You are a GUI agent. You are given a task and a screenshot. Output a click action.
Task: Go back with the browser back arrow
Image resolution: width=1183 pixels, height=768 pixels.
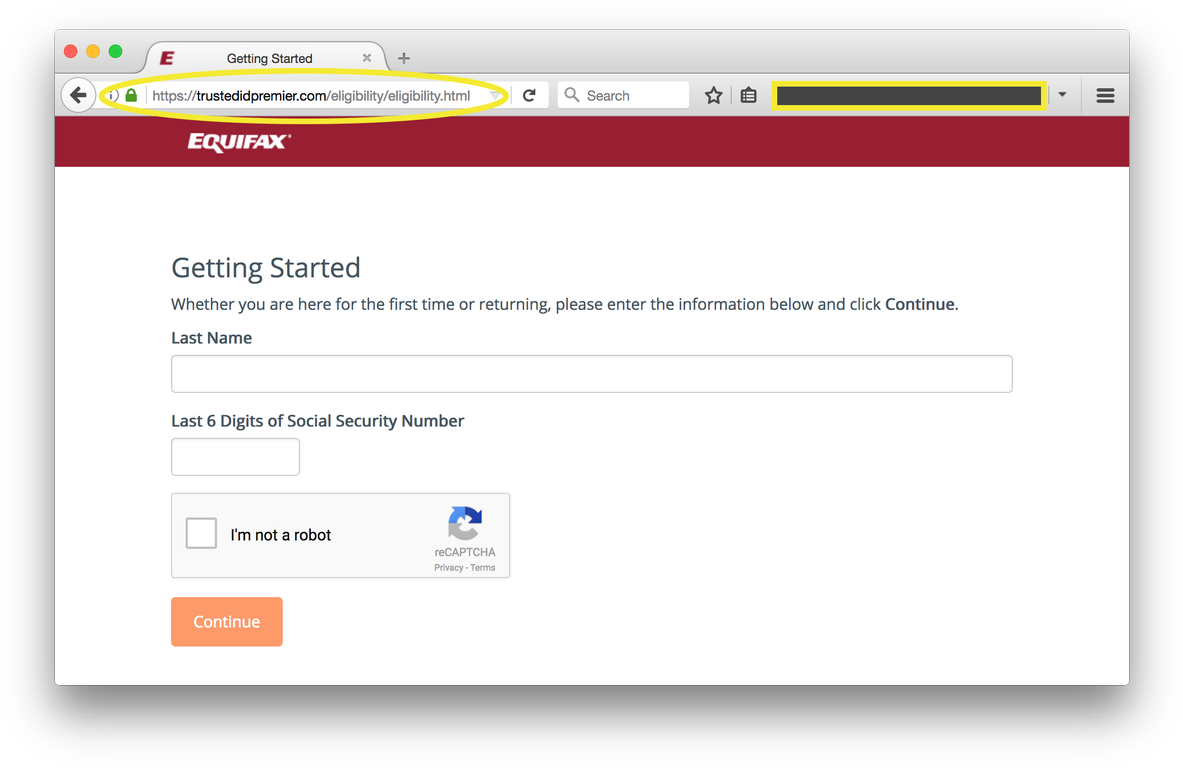pos(78,96)
